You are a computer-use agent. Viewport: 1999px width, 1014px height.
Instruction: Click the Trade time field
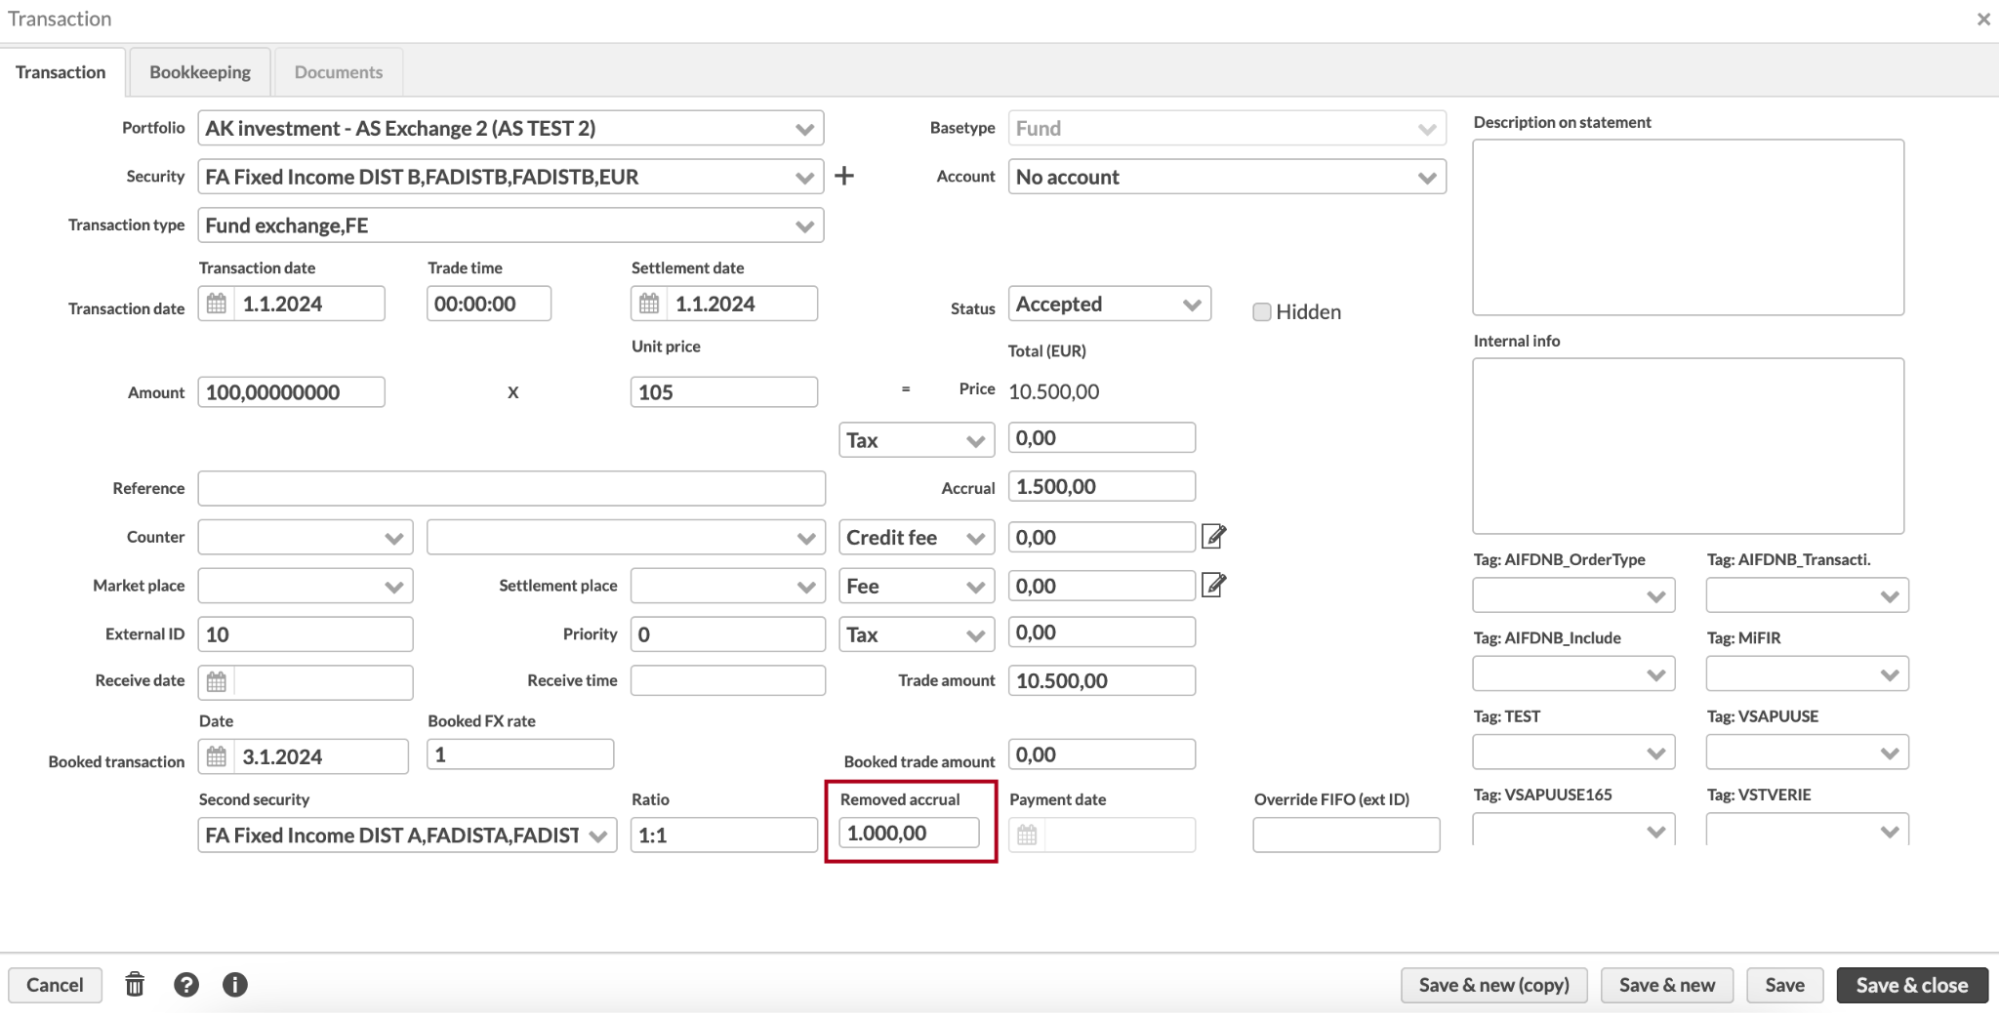[489, 304]
